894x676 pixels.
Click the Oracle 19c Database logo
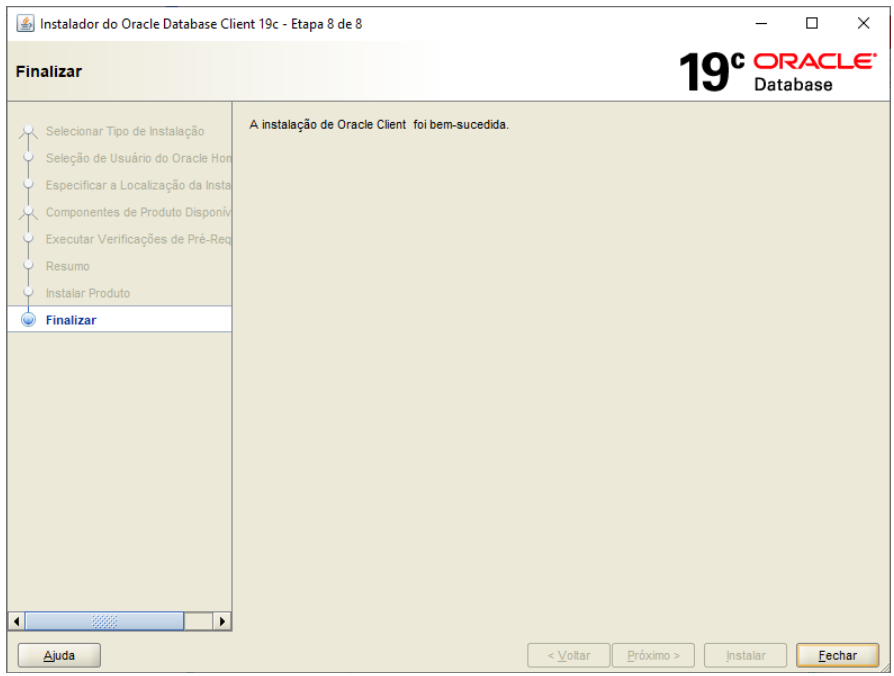point(778,72)
